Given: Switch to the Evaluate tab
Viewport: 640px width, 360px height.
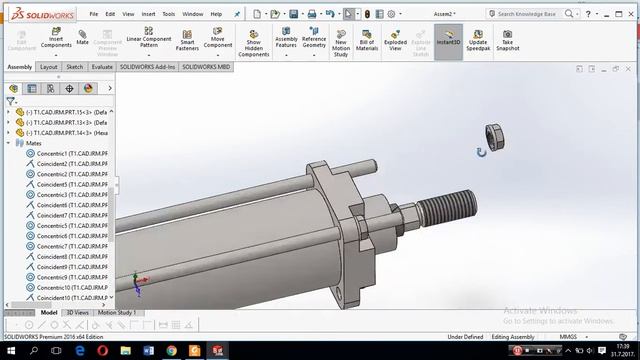Looking at the screenshot, I should 102,67.
